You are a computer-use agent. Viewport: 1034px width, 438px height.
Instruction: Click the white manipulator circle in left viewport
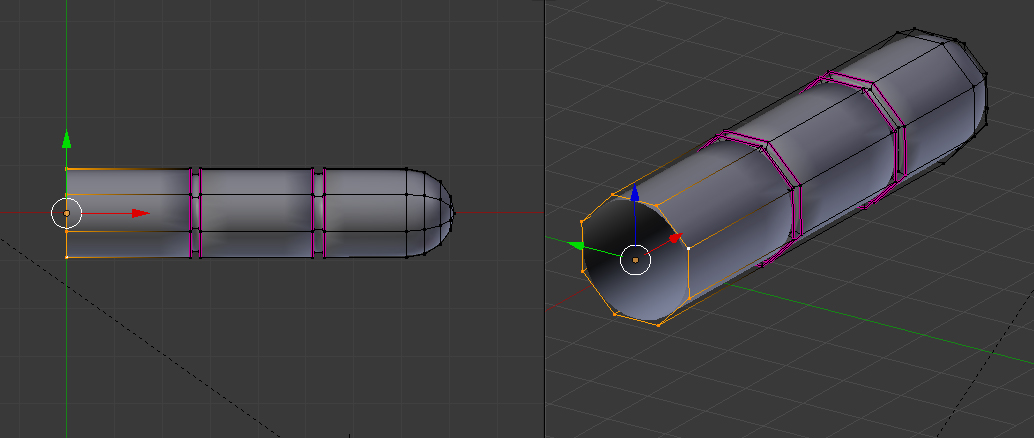pyautogui.click(x=67, y=214)
